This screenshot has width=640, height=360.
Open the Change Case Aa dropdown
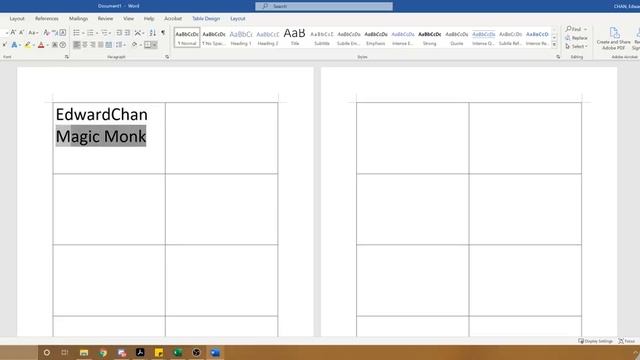33,33
